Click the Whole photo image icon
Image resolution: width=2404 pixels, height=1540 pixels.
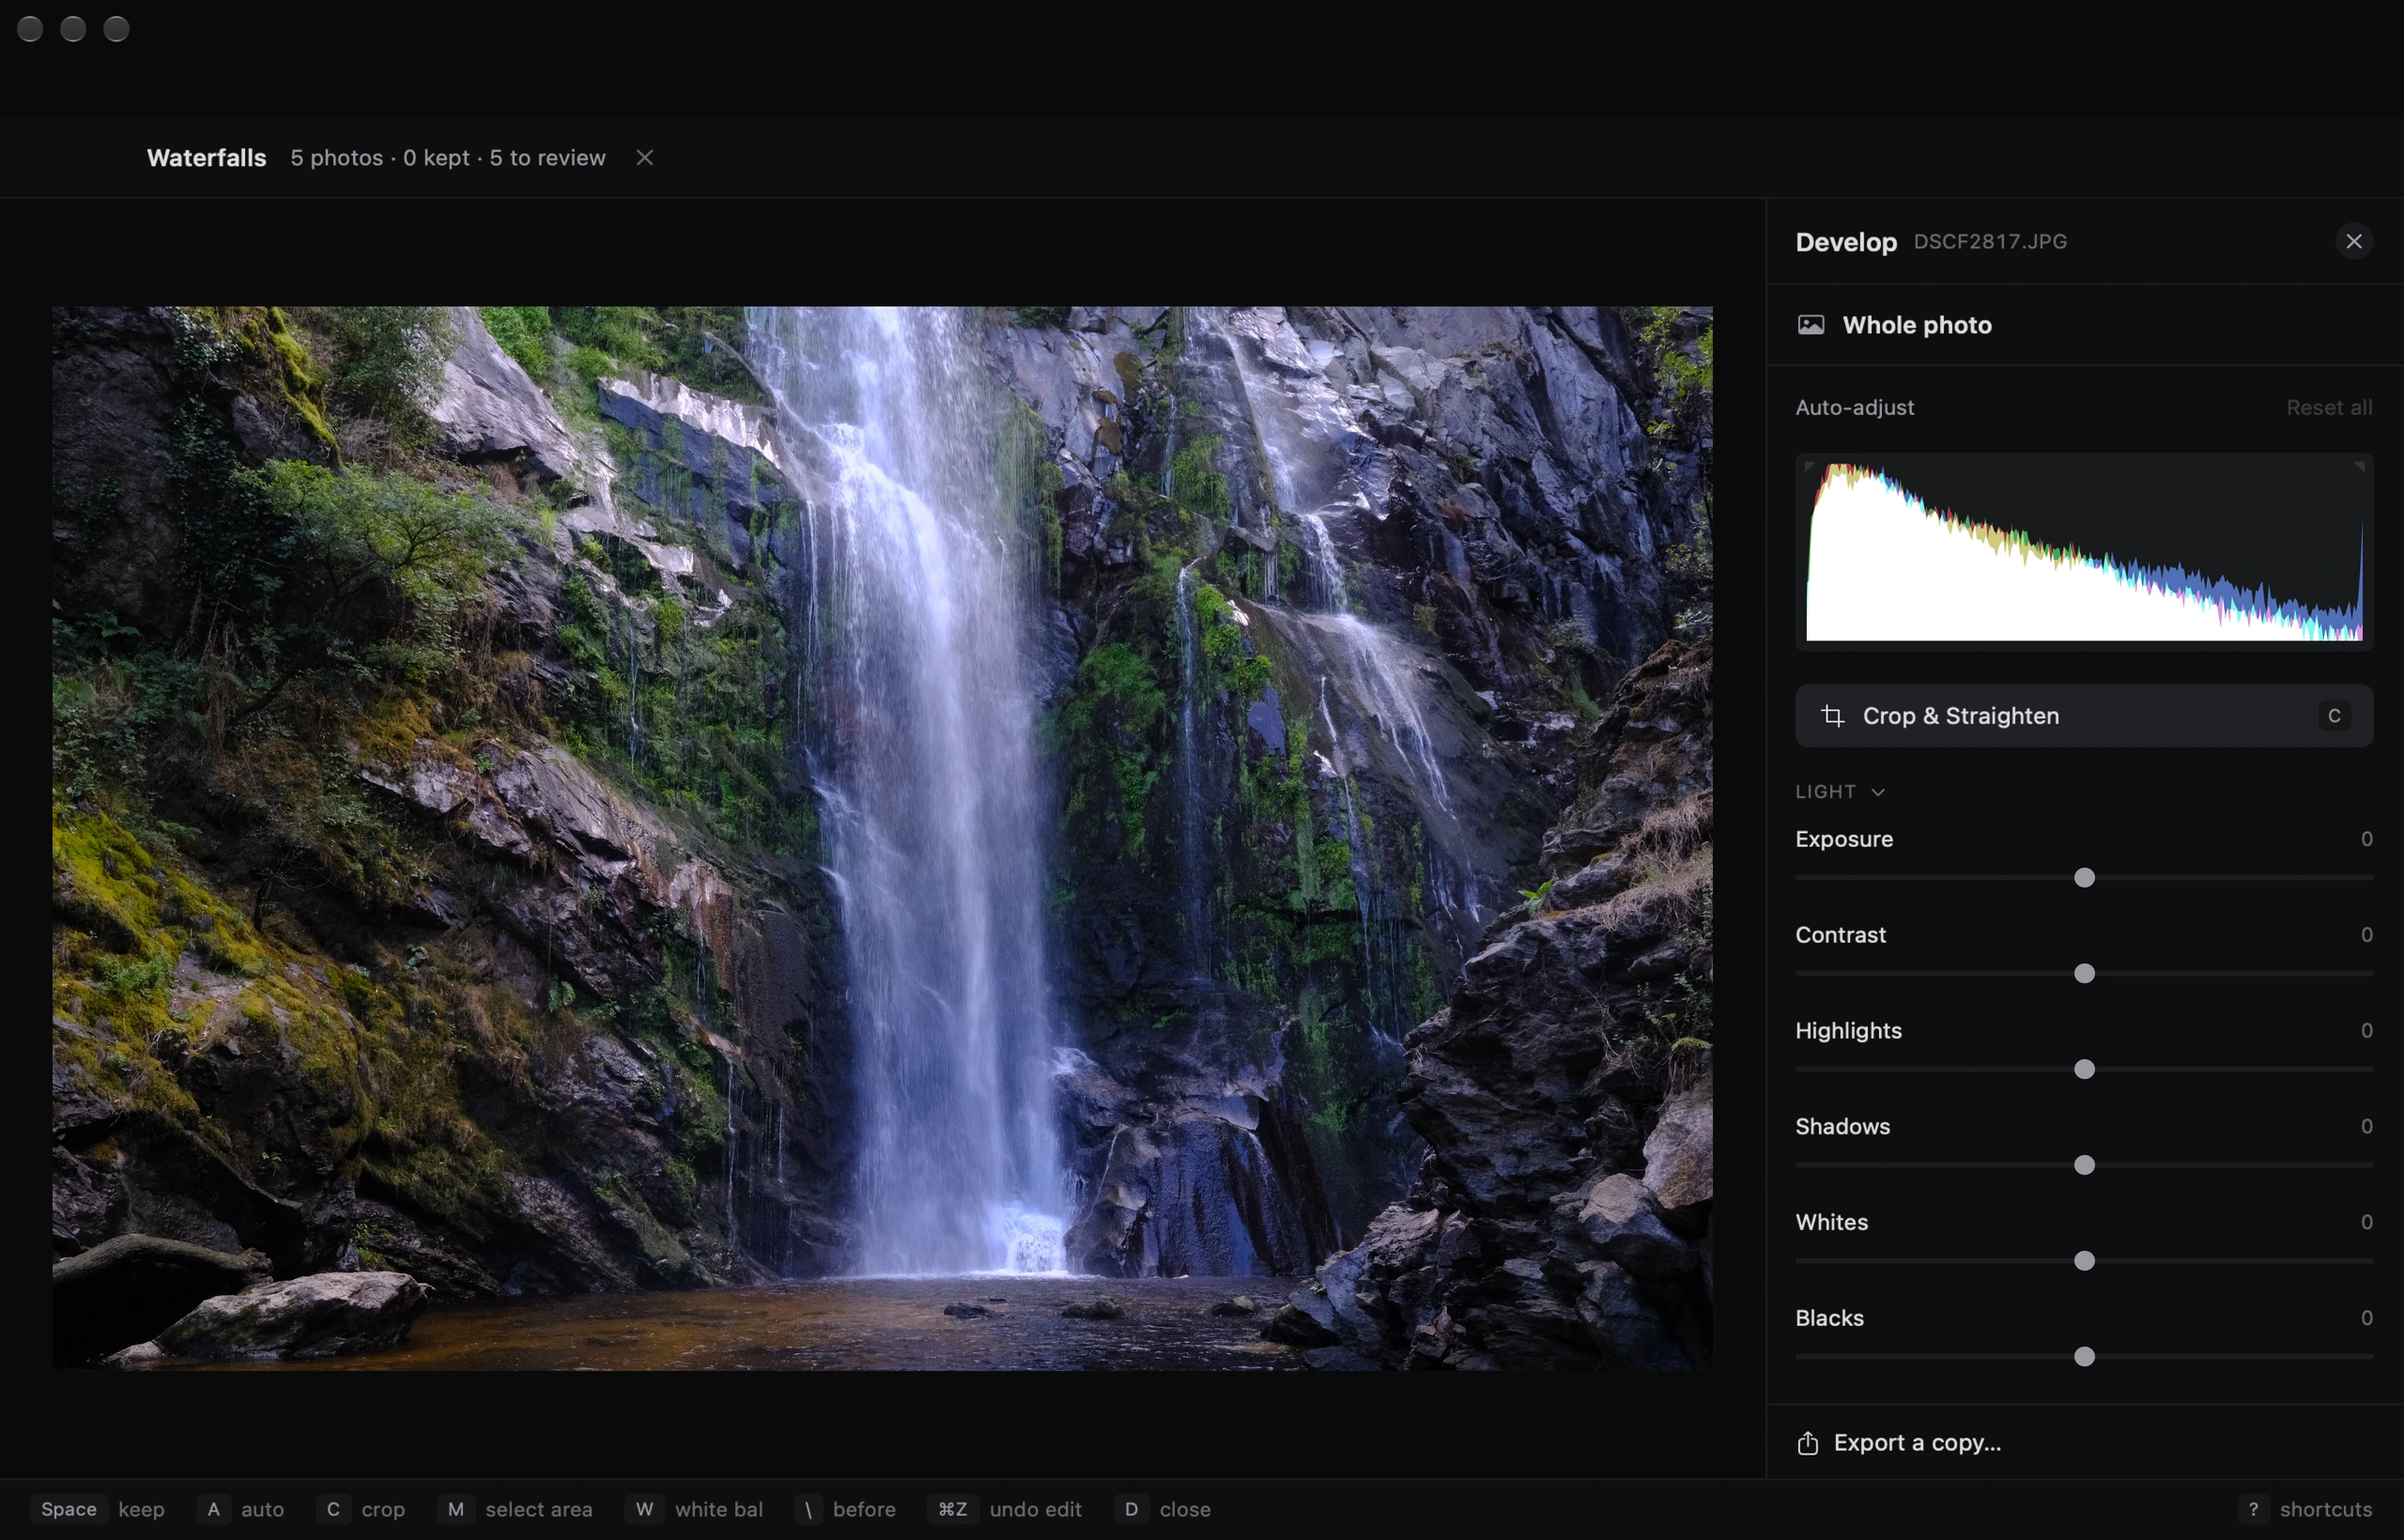tap(1811, 325)
